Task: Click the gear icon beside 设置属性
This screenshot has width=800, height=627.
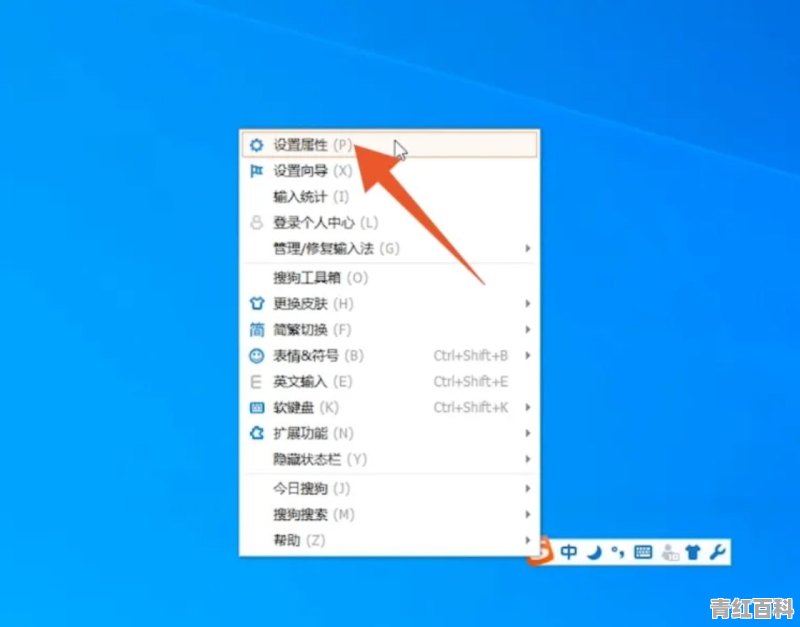Action: coord(257,145)
